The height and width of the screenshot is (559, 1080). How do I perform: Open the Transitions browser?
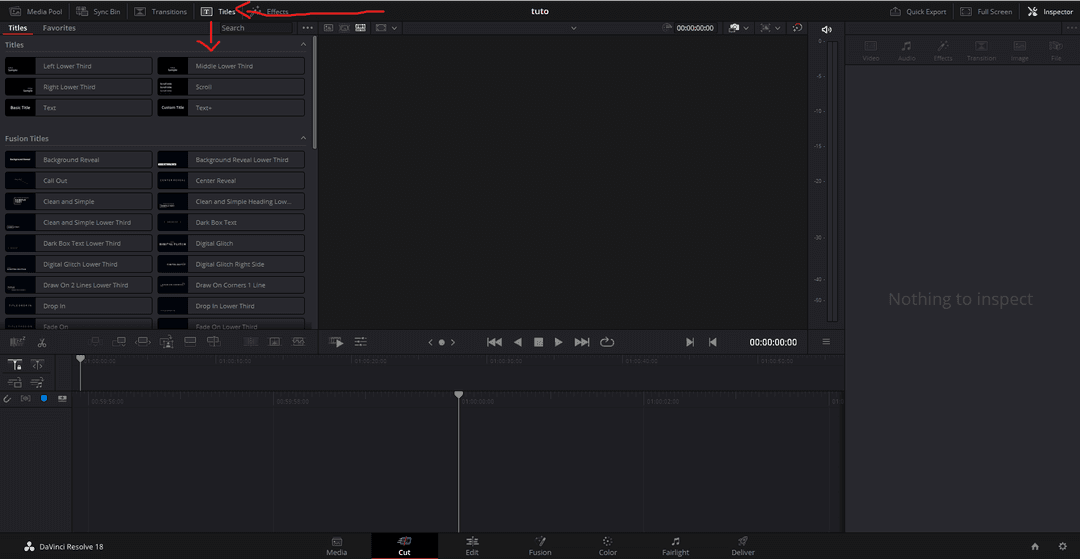click(x=160, y=12)
